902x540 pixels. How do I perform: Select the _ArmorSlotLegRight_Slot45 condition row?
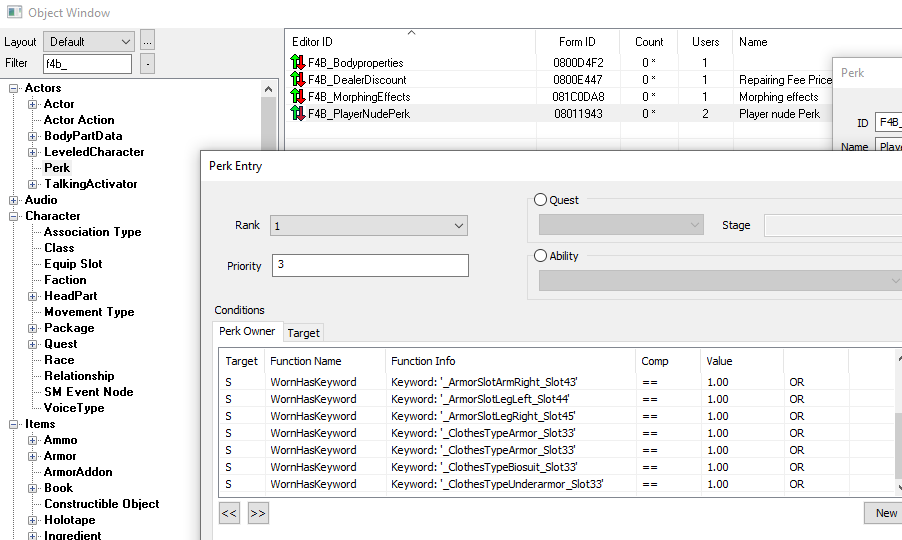click(x=557, y=416)
